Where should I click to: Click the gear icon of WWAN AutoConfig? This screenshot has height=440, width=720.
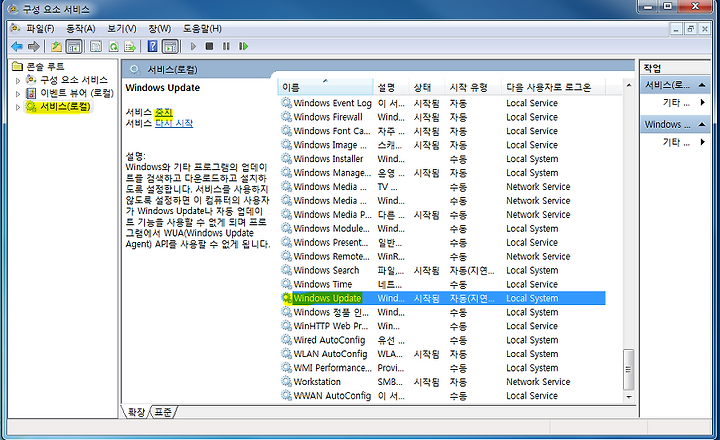tap(287, 395)
